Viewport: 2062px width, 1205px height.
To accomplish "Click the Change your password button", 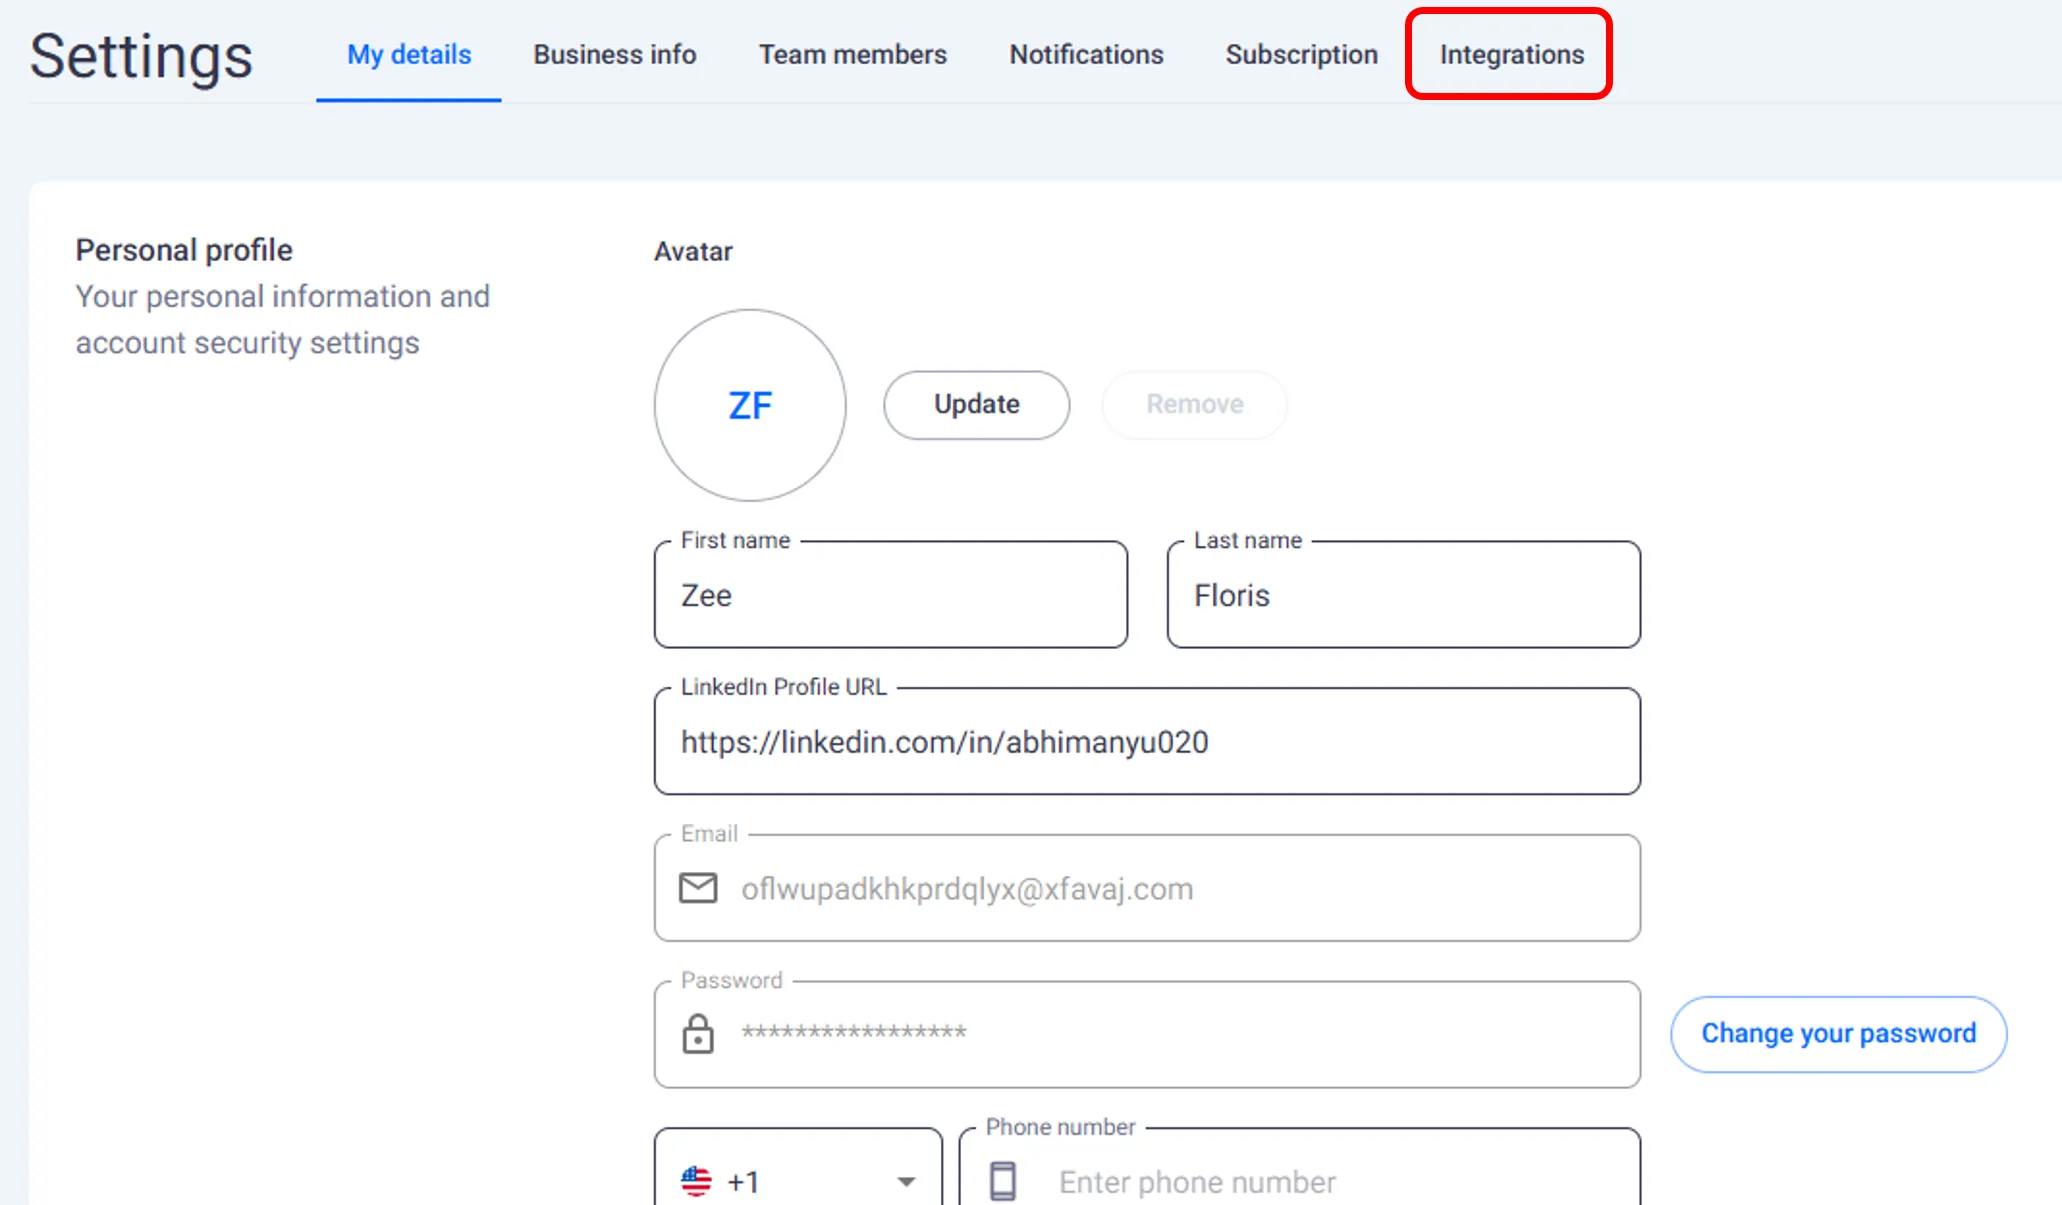I will [x=1838, y=1033].
